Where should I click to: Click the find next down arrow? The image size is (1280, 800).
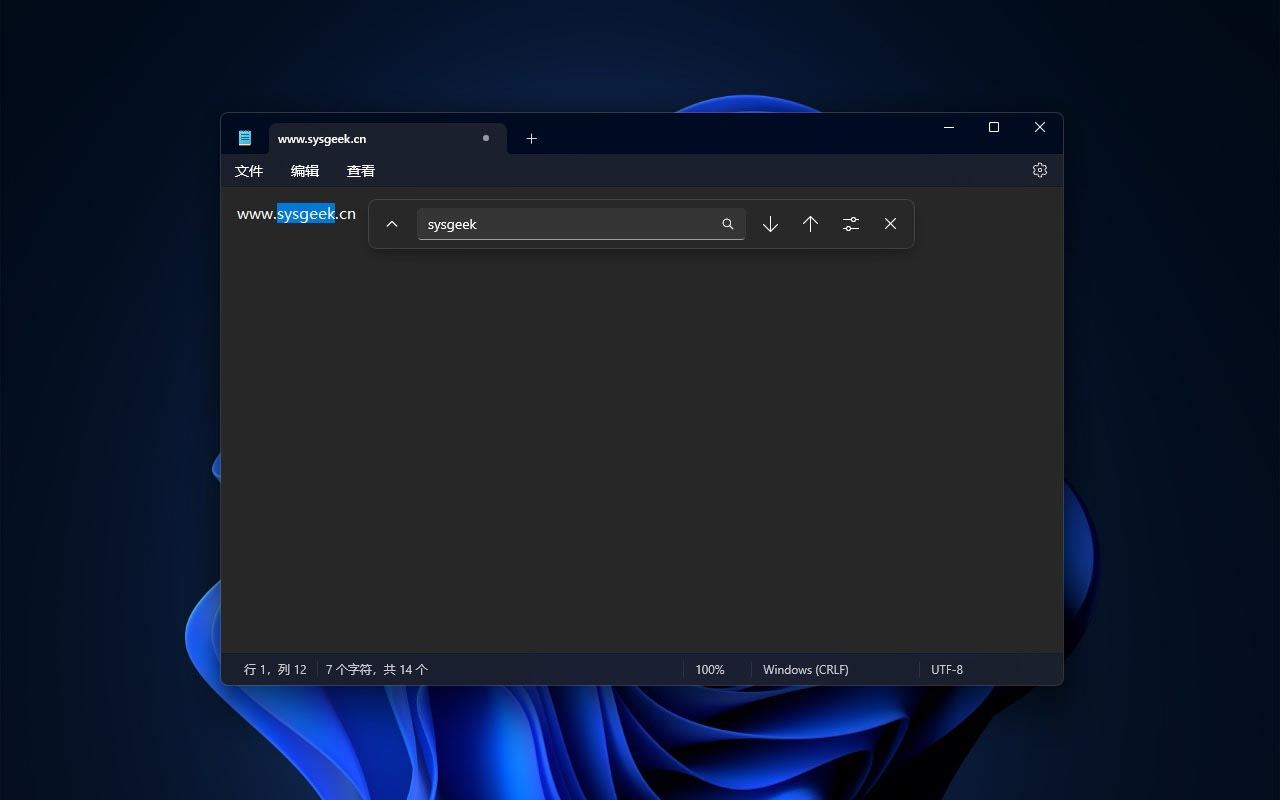click(x=770, y=224)
